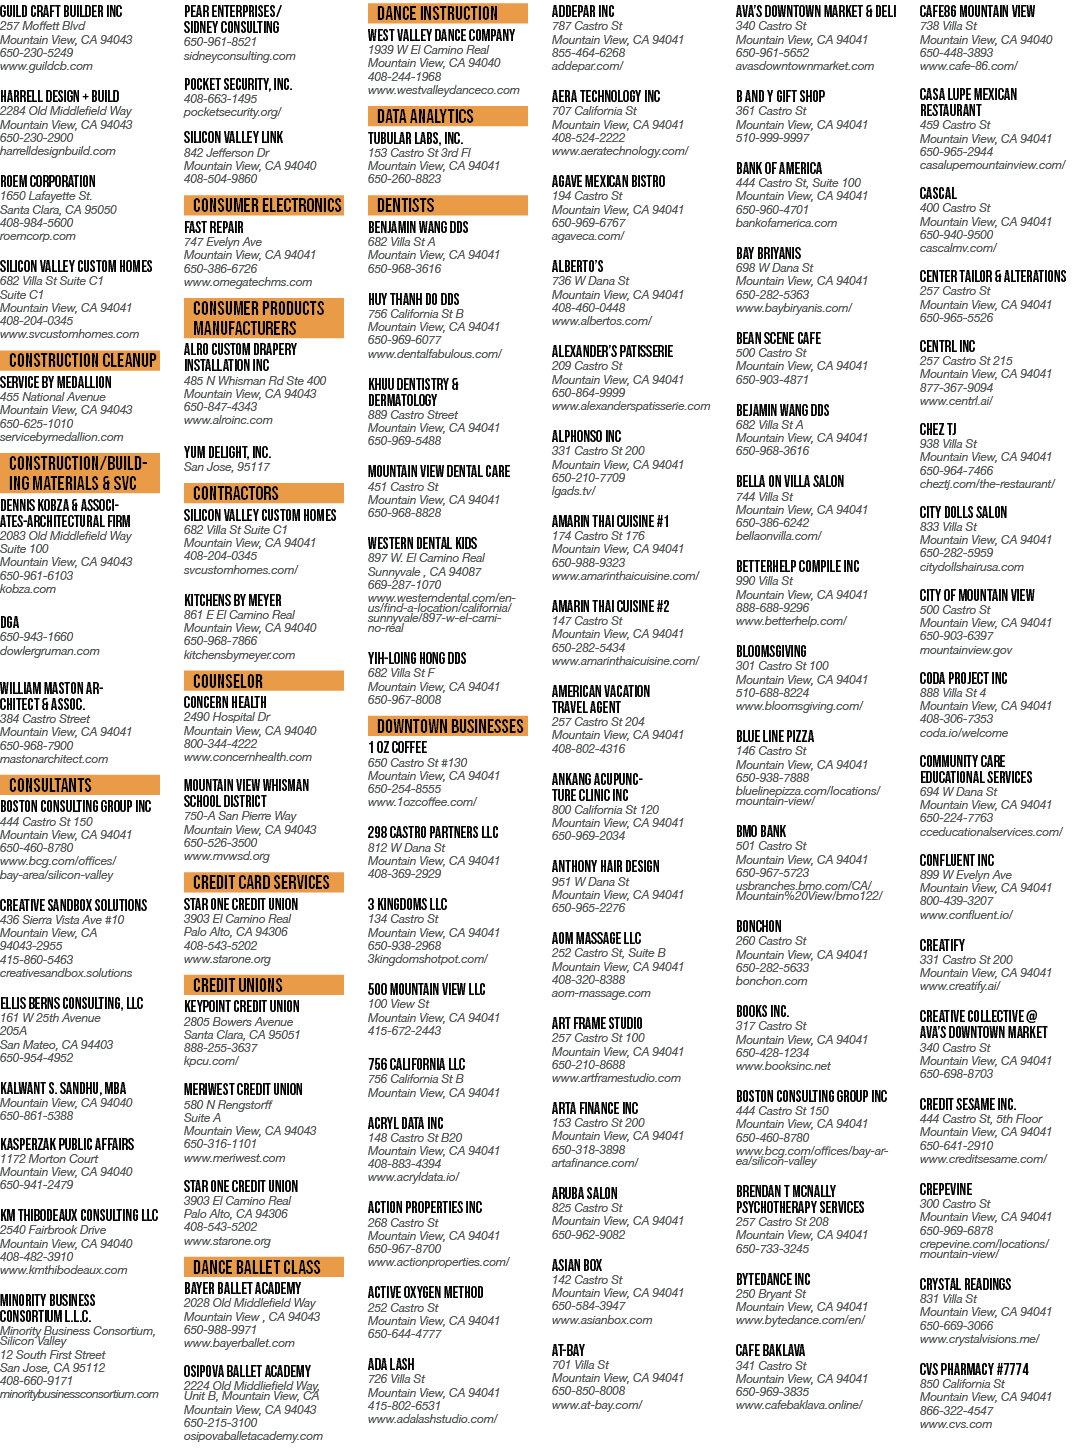The height and width of the screenshot is (1449, 1080).
Task: Select Tubular Labs, Inc. listing name
Action: (415, 138)
